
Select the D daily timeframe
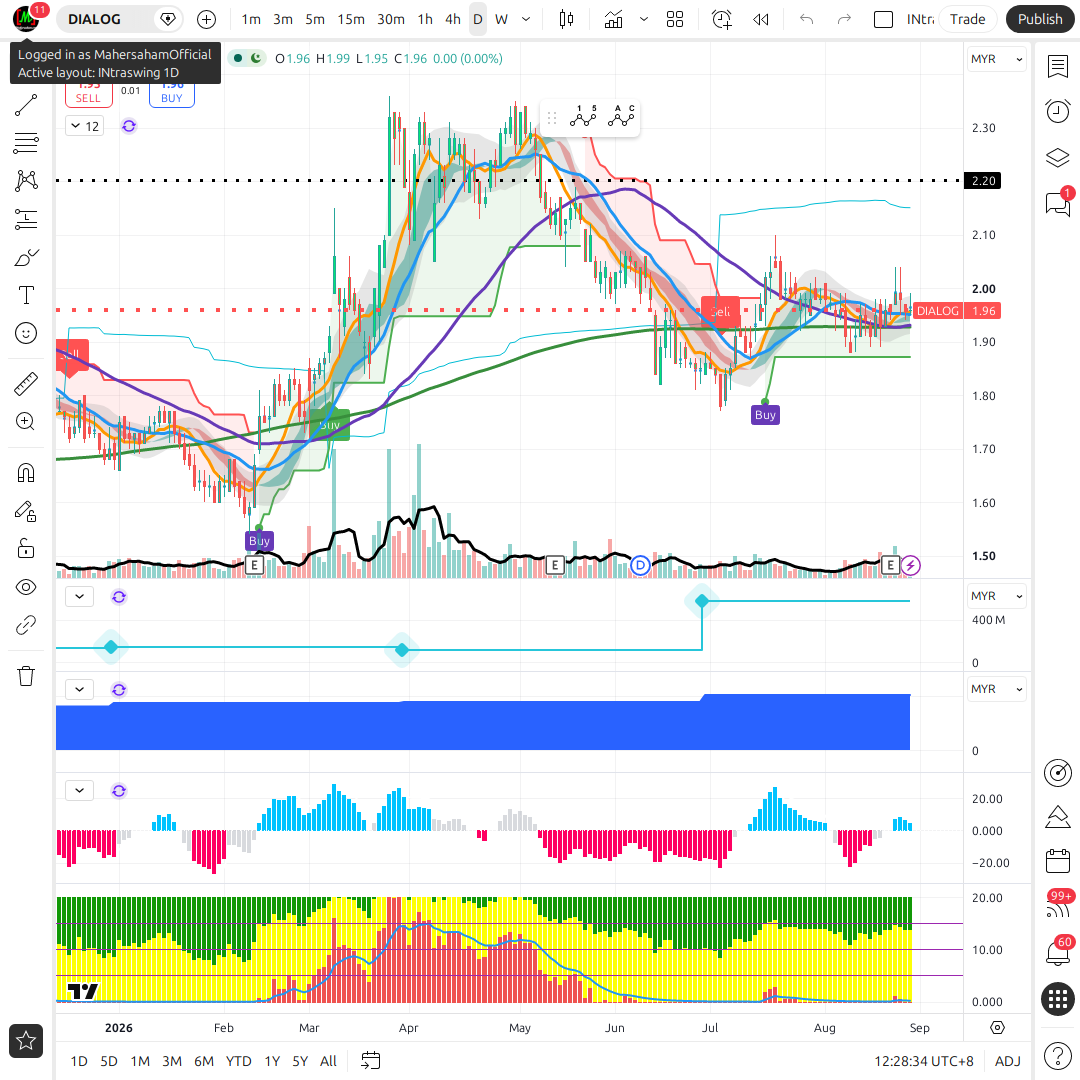pyautogui.click(x=477, y=19)
